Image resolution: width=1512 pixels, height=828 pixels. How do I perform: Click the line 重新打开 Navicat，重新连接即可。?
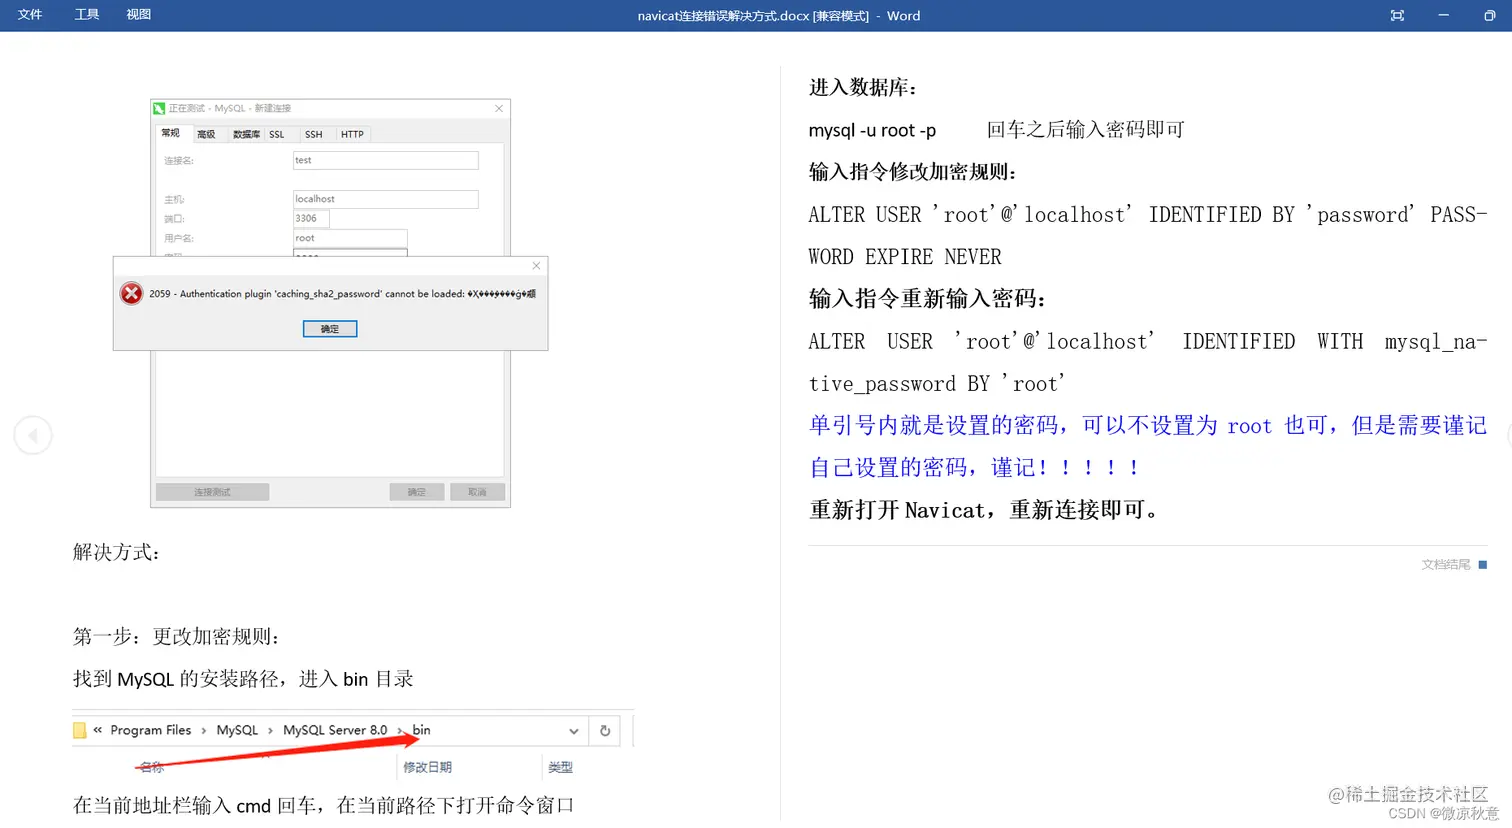coord(986,510)
